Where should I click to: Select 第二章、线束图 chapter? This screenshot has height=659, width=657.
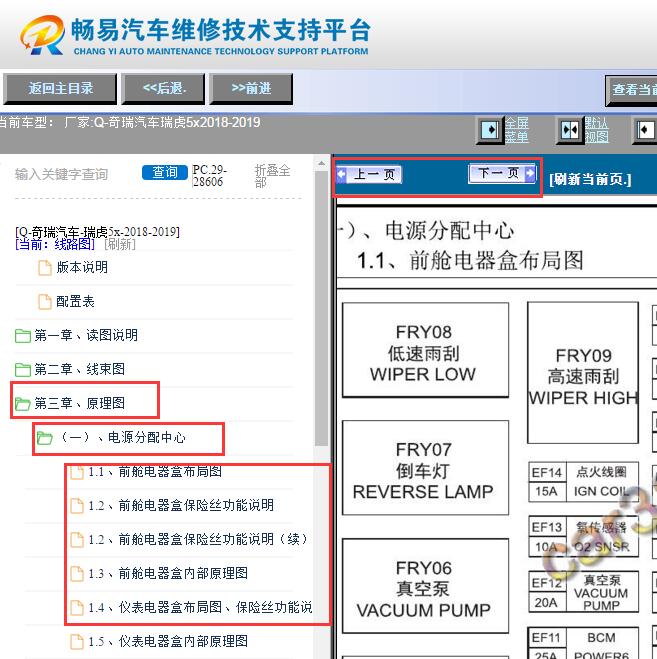tap(79, 369)
